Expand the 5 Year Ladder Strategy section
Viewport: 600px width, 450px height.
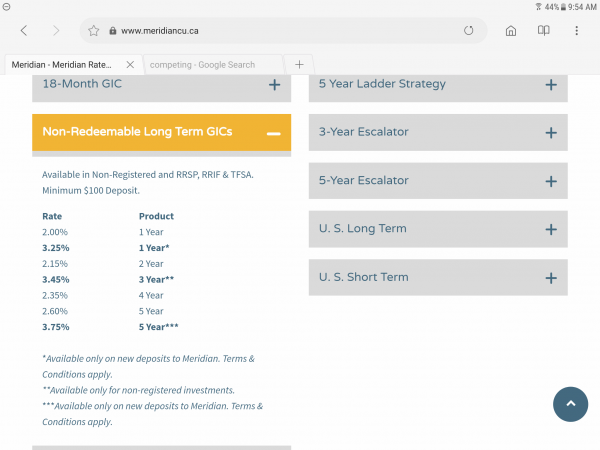(x=550, y=85)
